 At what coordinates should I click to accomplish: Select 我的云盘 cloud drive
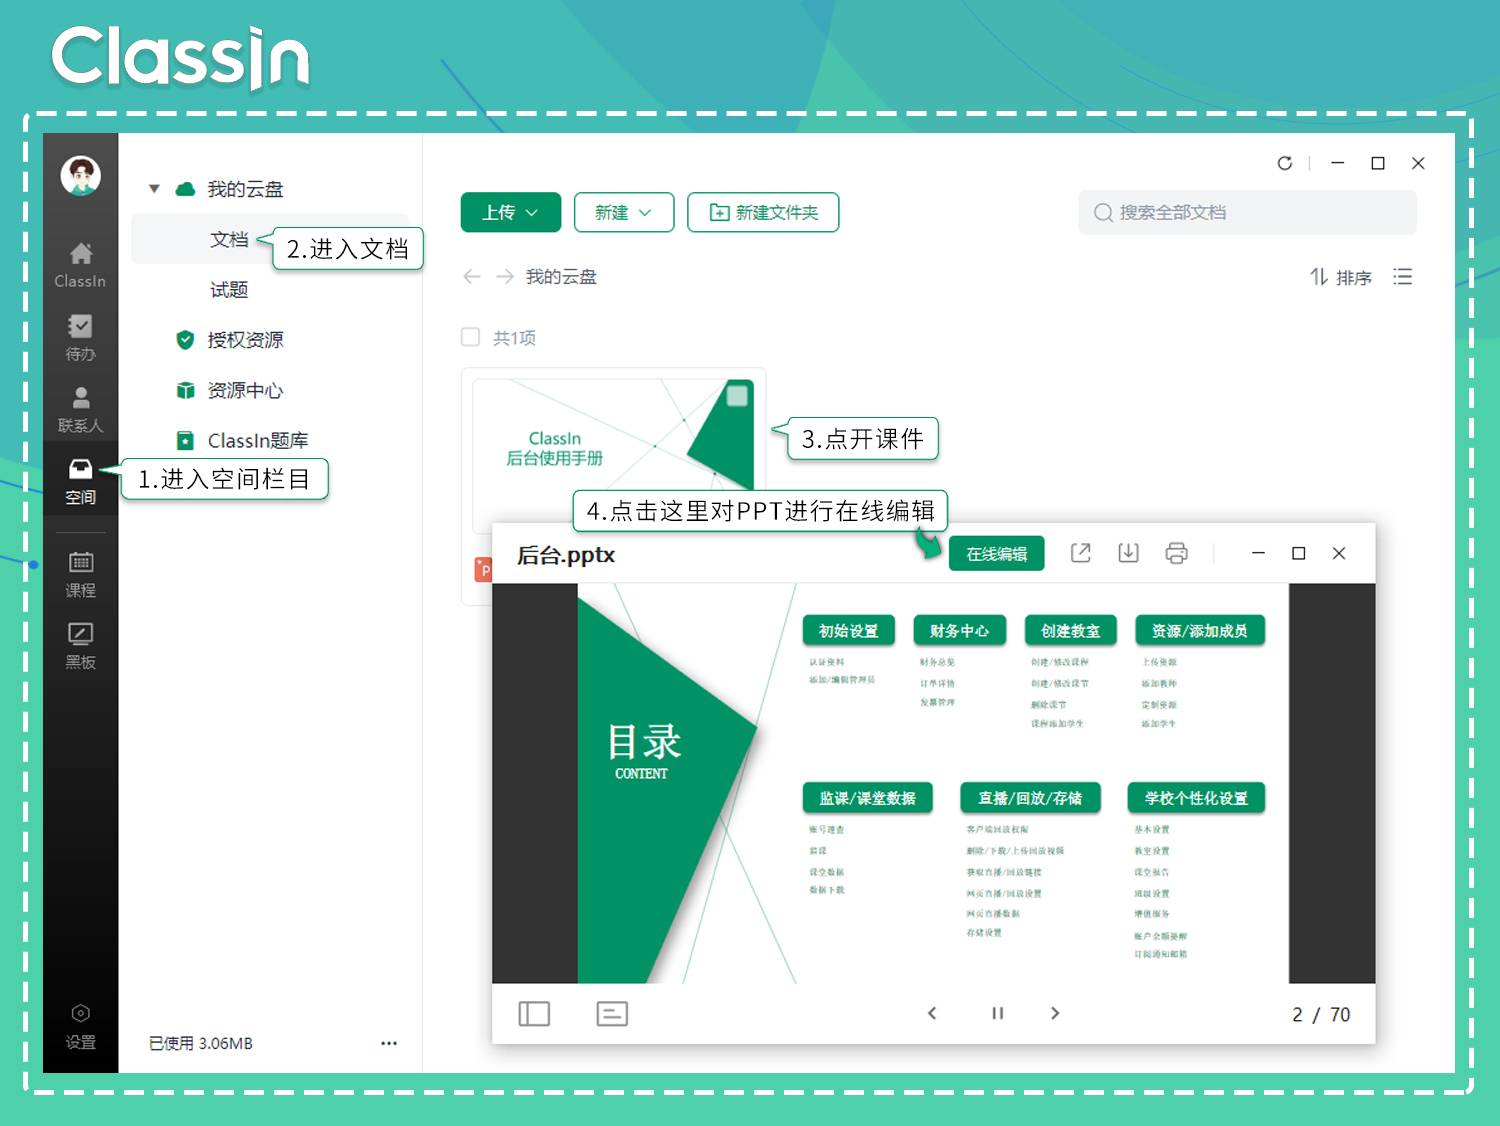pos(244,189)
